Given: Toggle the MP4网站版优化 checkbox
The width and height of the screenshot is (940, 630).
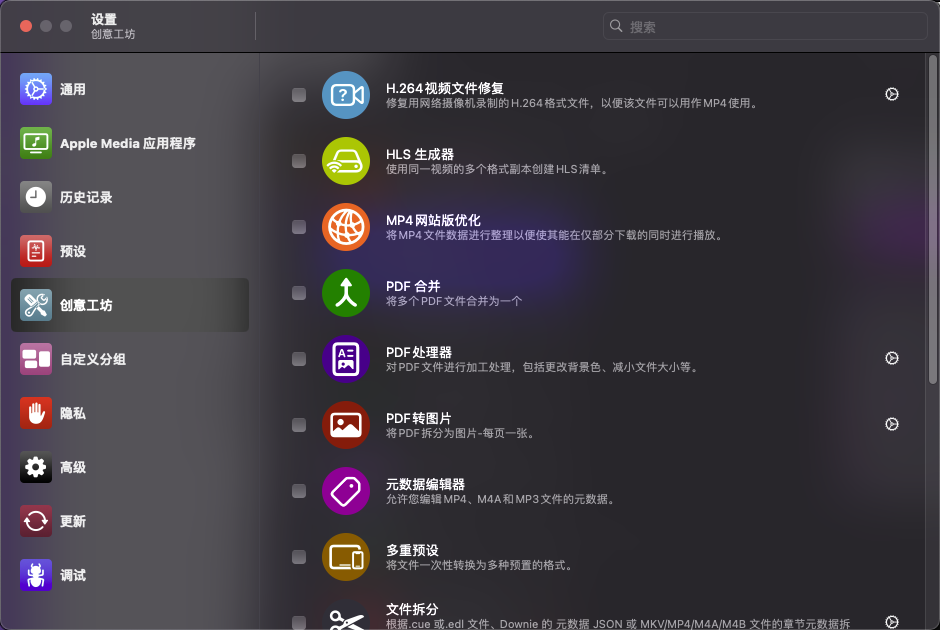Looking at the screenshot, I should [299, 227].
